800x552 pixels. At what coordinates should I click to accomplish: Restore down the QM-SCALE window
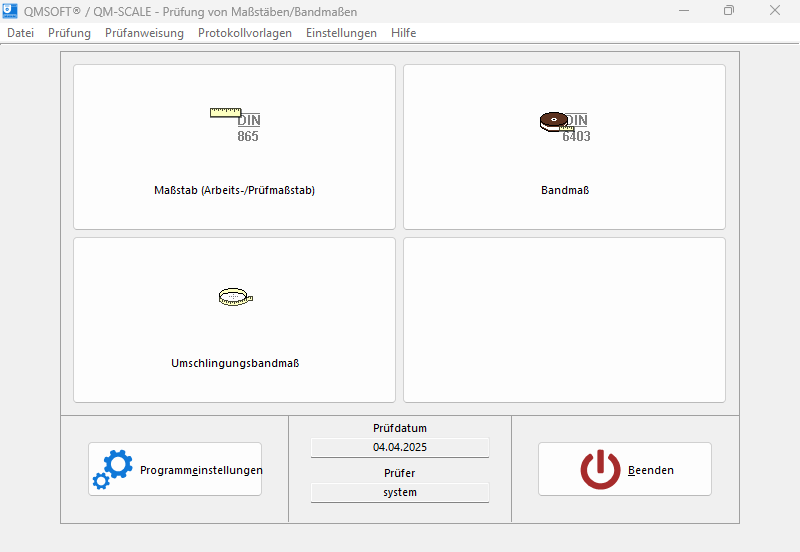pos(729,11)
